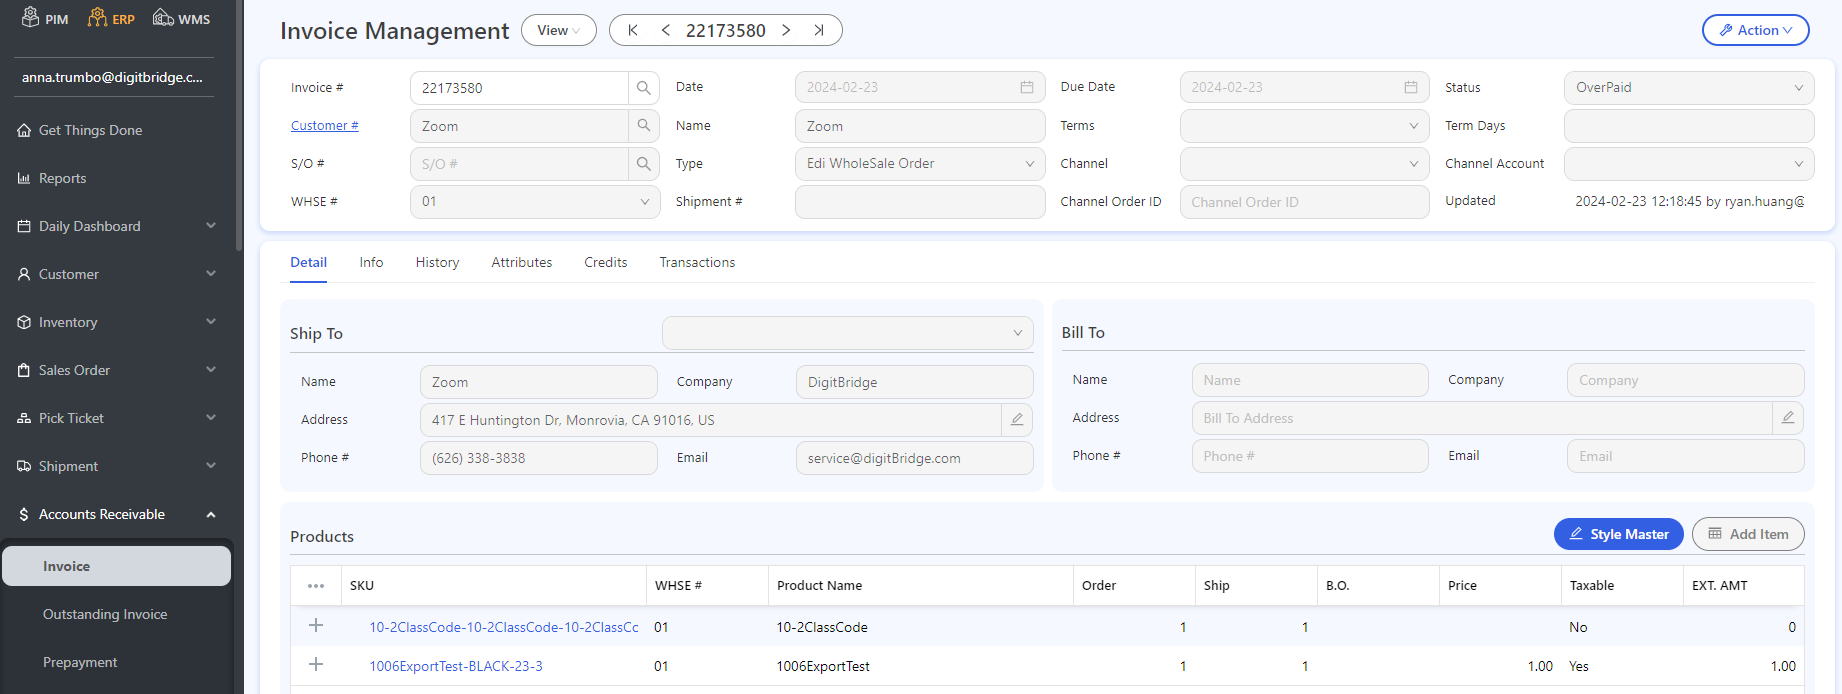Click the Get Things Done home icon

click(24, 130)
